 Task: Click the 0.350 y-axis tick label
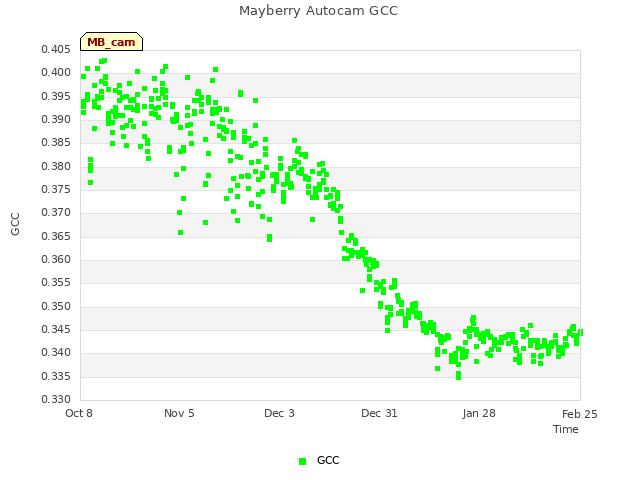click(56, 306)
